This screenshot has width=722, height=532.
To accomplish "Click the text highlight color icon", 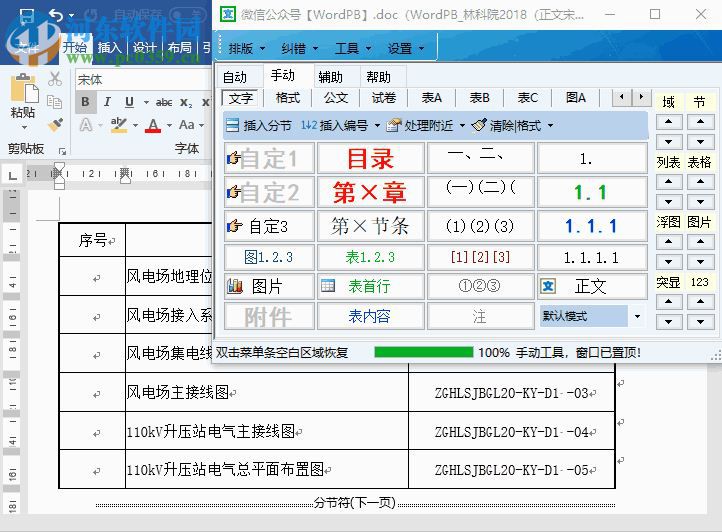I will click(119, 125).
